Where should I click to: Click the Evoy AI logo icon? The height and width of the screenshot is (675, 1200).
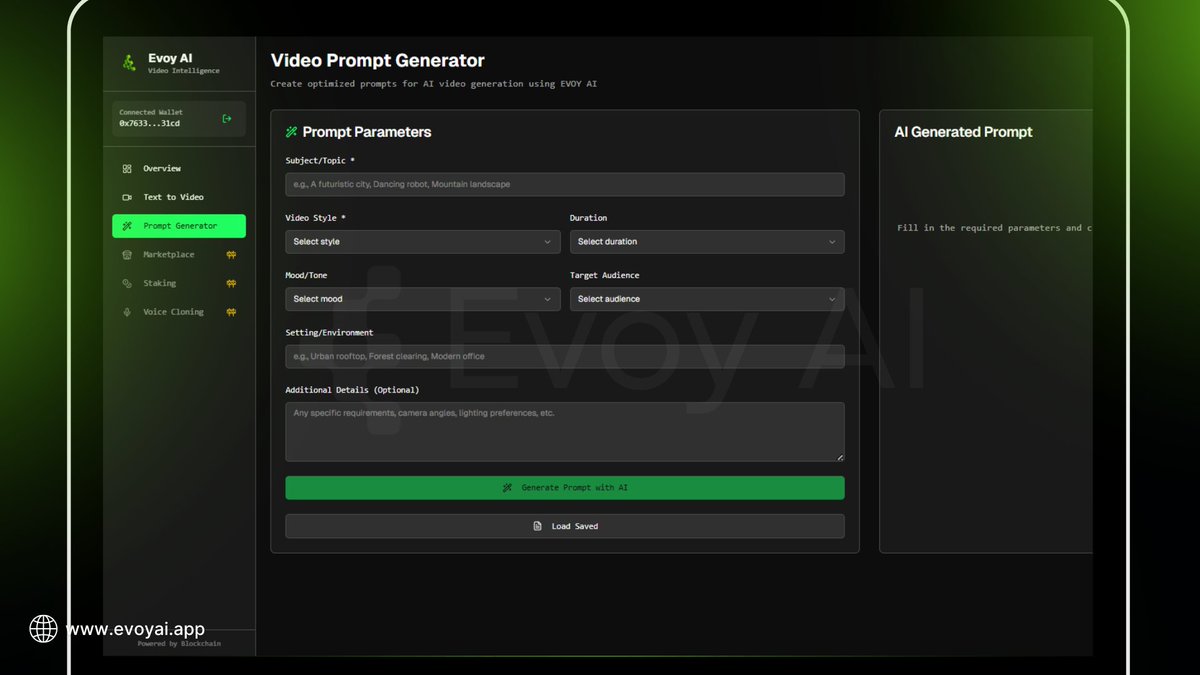tap(128, 63)
